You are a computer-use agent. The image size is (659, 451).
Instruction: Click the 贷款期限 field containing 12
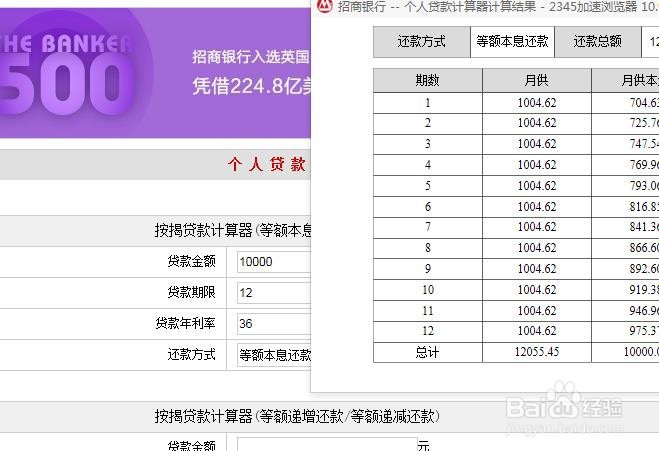(274, 293)
